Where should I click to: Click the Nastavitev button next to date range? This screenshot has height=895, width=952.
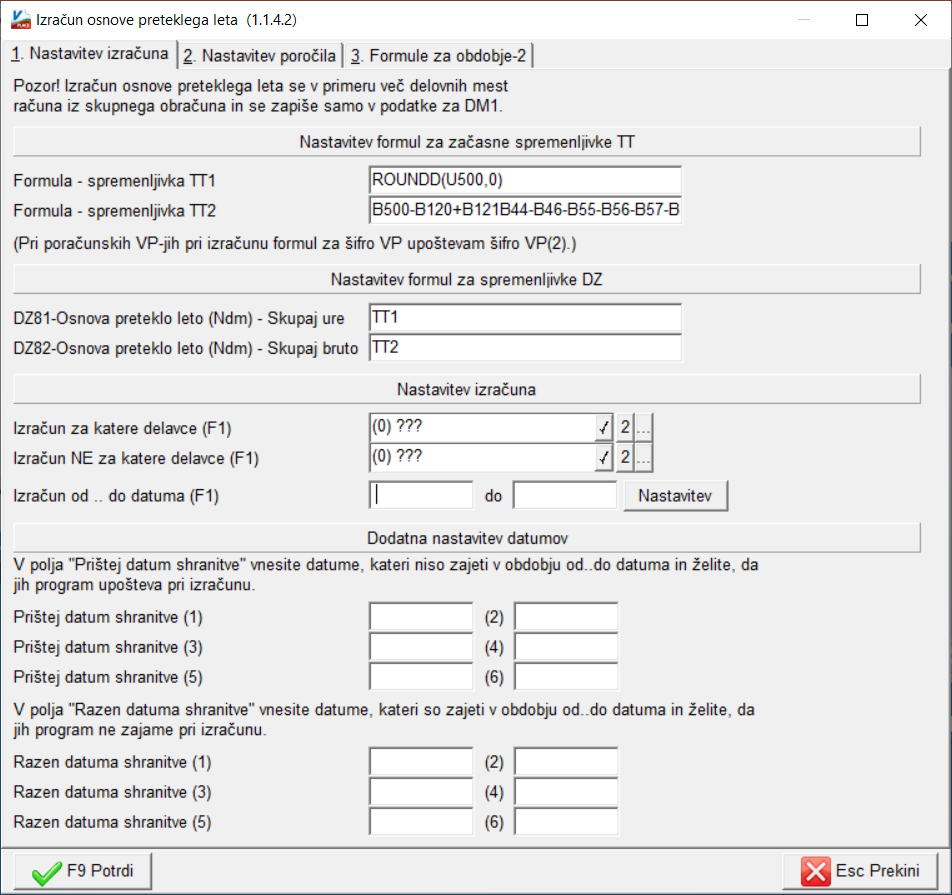pos(675,496)
